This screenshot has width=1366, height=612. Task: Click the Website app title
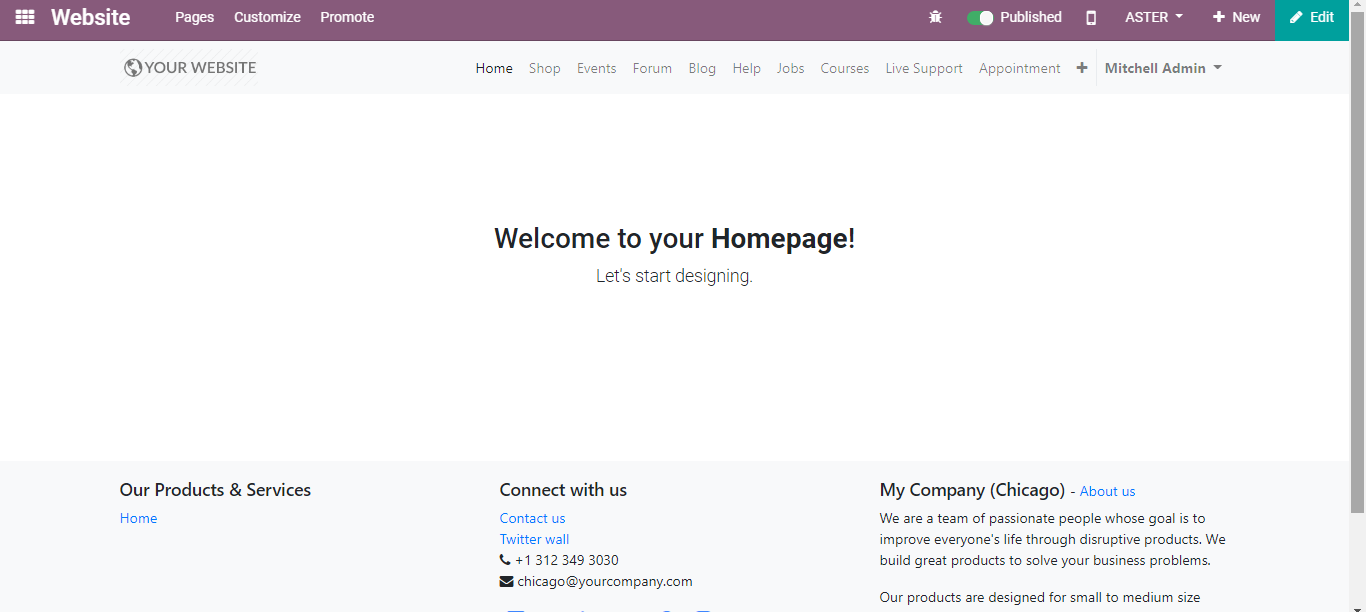tap(91, 17)
